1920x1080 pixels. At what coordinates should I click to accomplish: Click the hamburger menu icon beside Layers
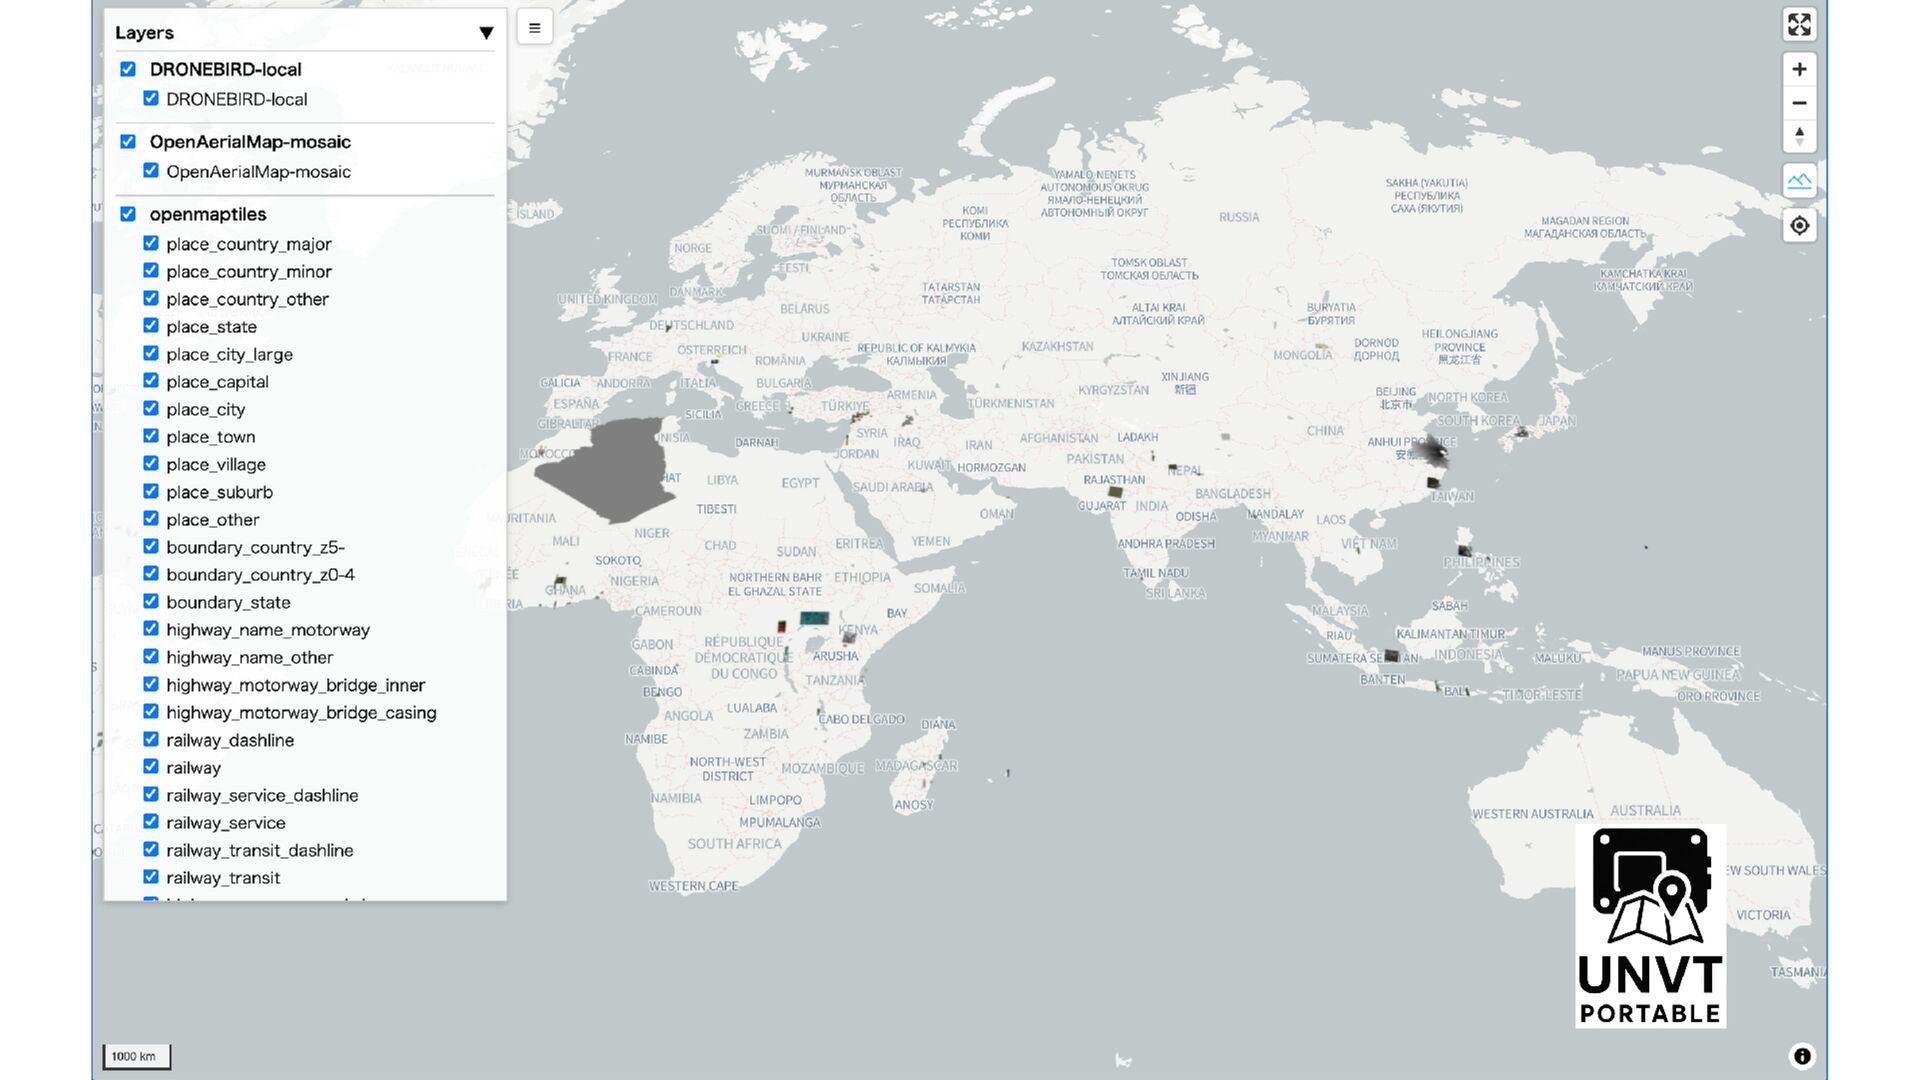(535, 28)
